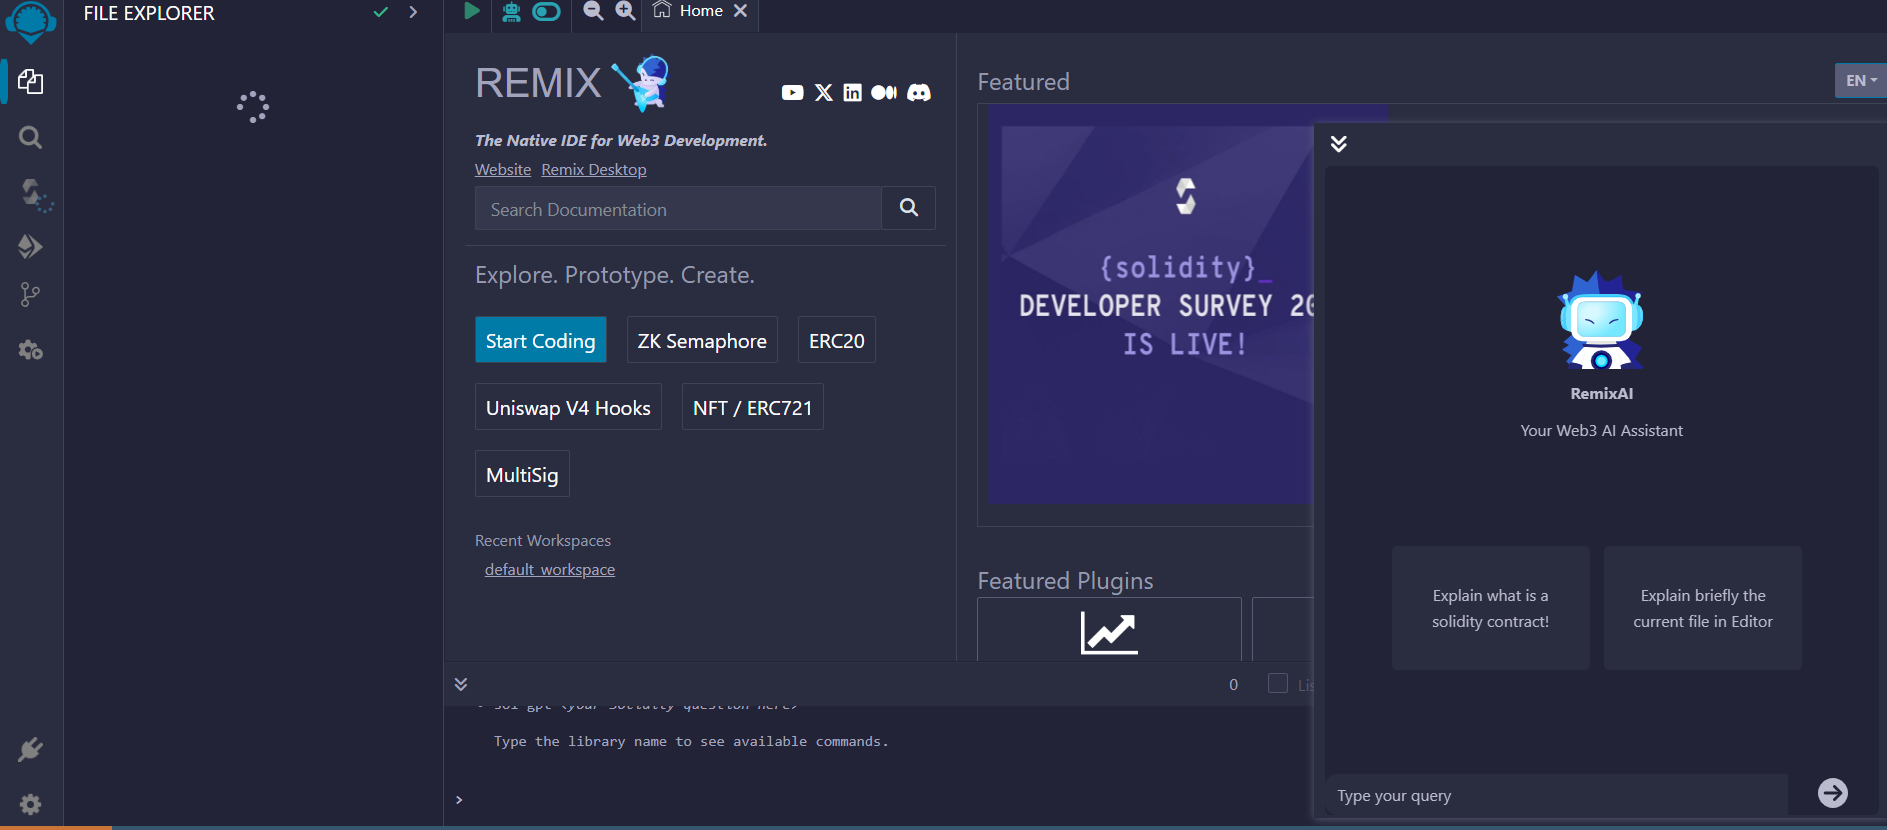1887x830 pixels.
Task: Collapse the RemixAI assistant panel chevron
Action: (1339, 144)
